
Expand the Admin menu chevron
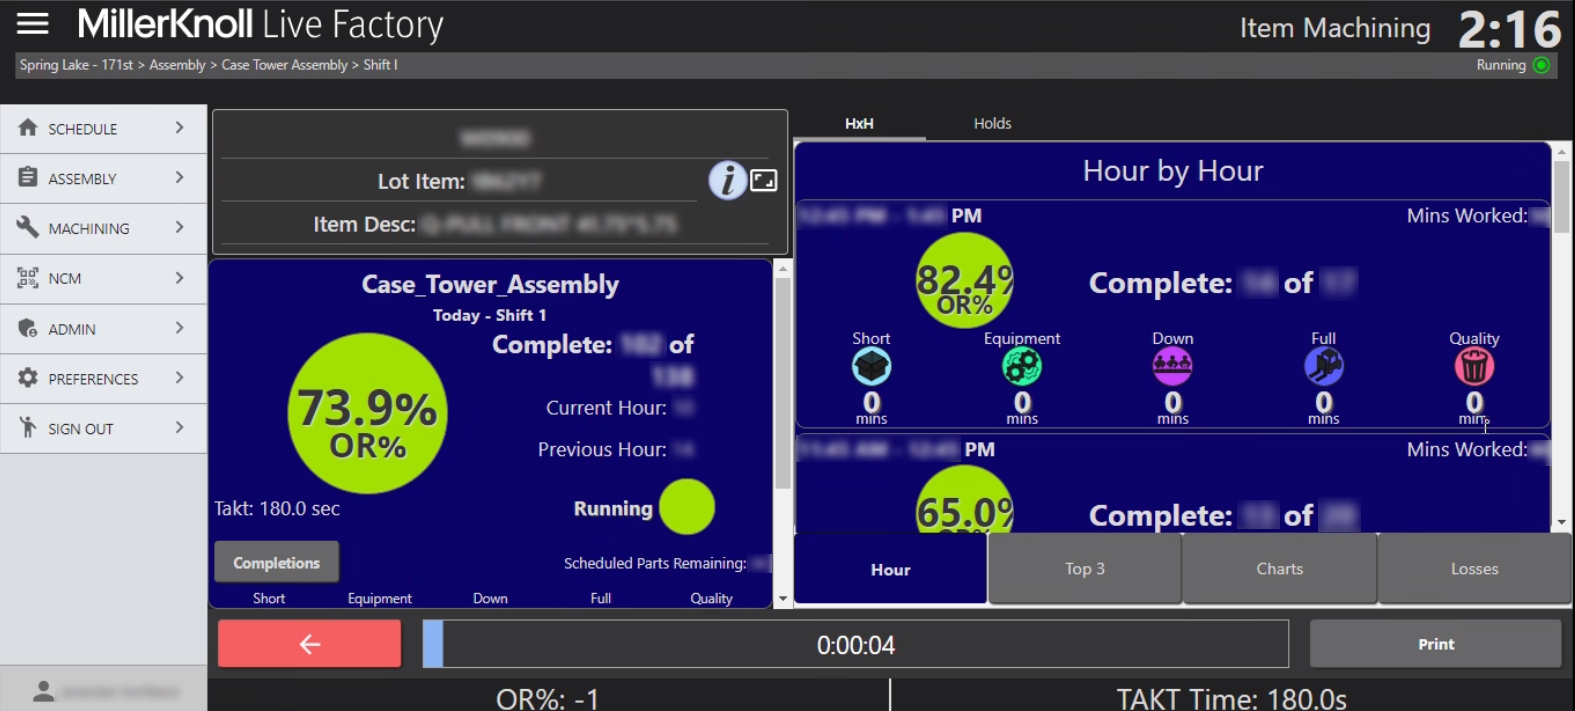180,327
